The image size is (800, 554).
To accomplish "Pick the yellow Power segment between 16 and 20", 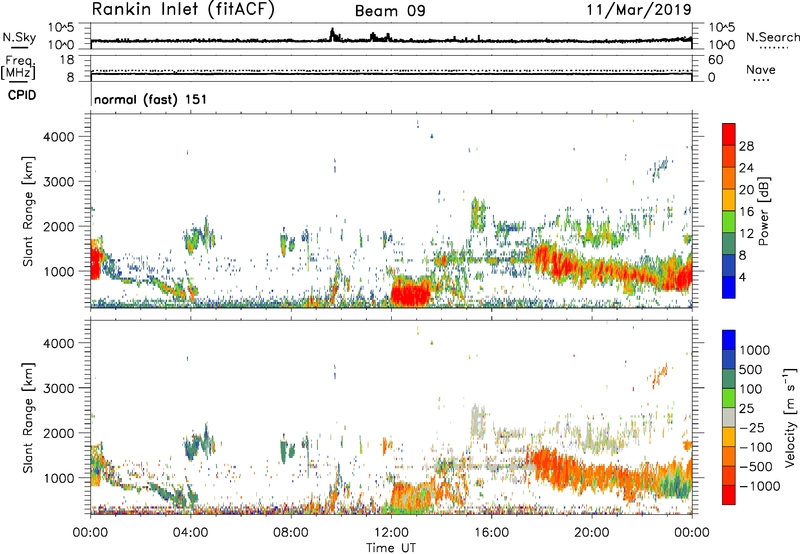I will tap(729, 200).
